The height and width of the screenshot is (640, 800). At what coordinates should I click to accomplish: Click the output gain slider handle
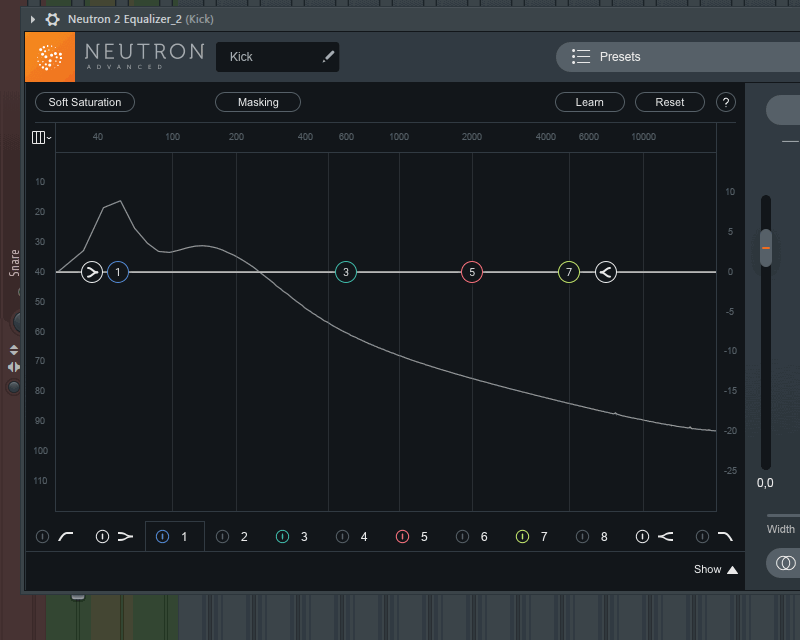(766, 248)
